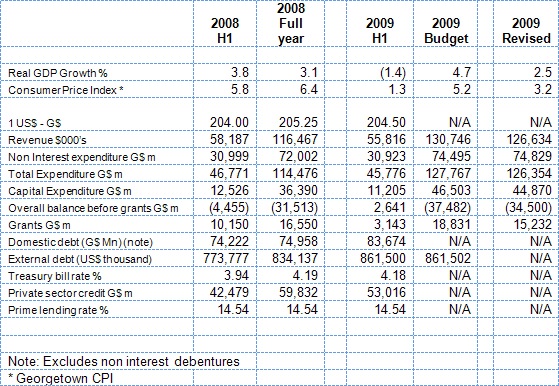Screen dimensions: 559x386
Task: Select revenue value 130,746
Action: tap(448, 140)
